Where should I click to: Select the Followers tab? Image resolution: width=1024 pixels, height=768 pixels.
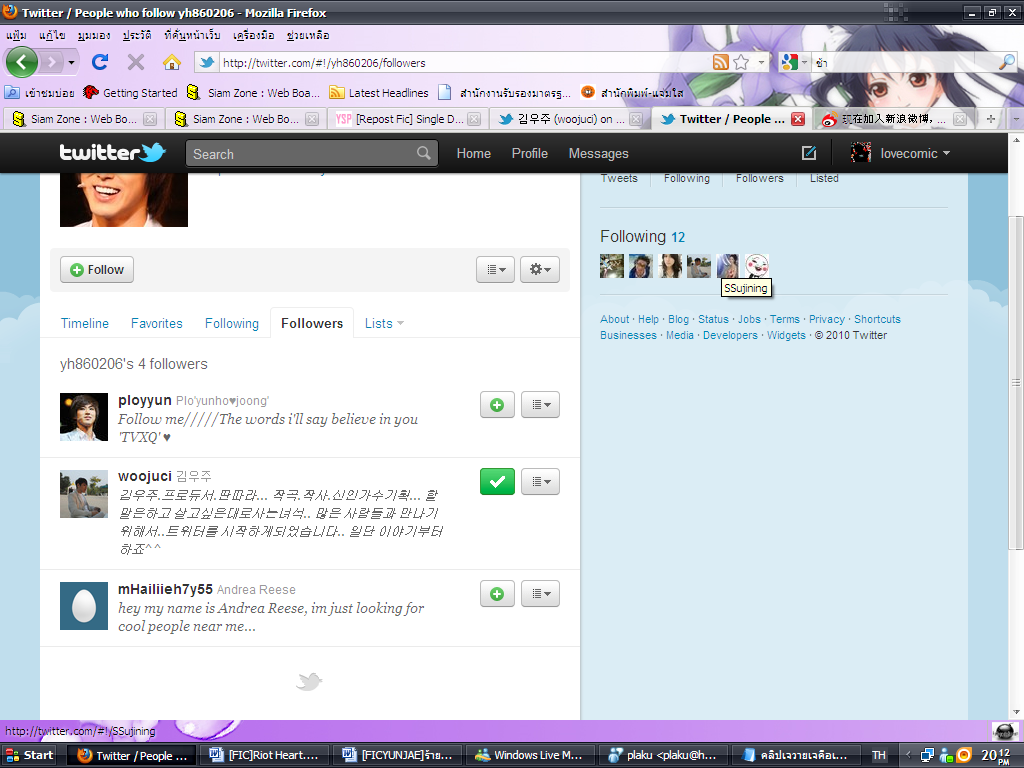312,323
